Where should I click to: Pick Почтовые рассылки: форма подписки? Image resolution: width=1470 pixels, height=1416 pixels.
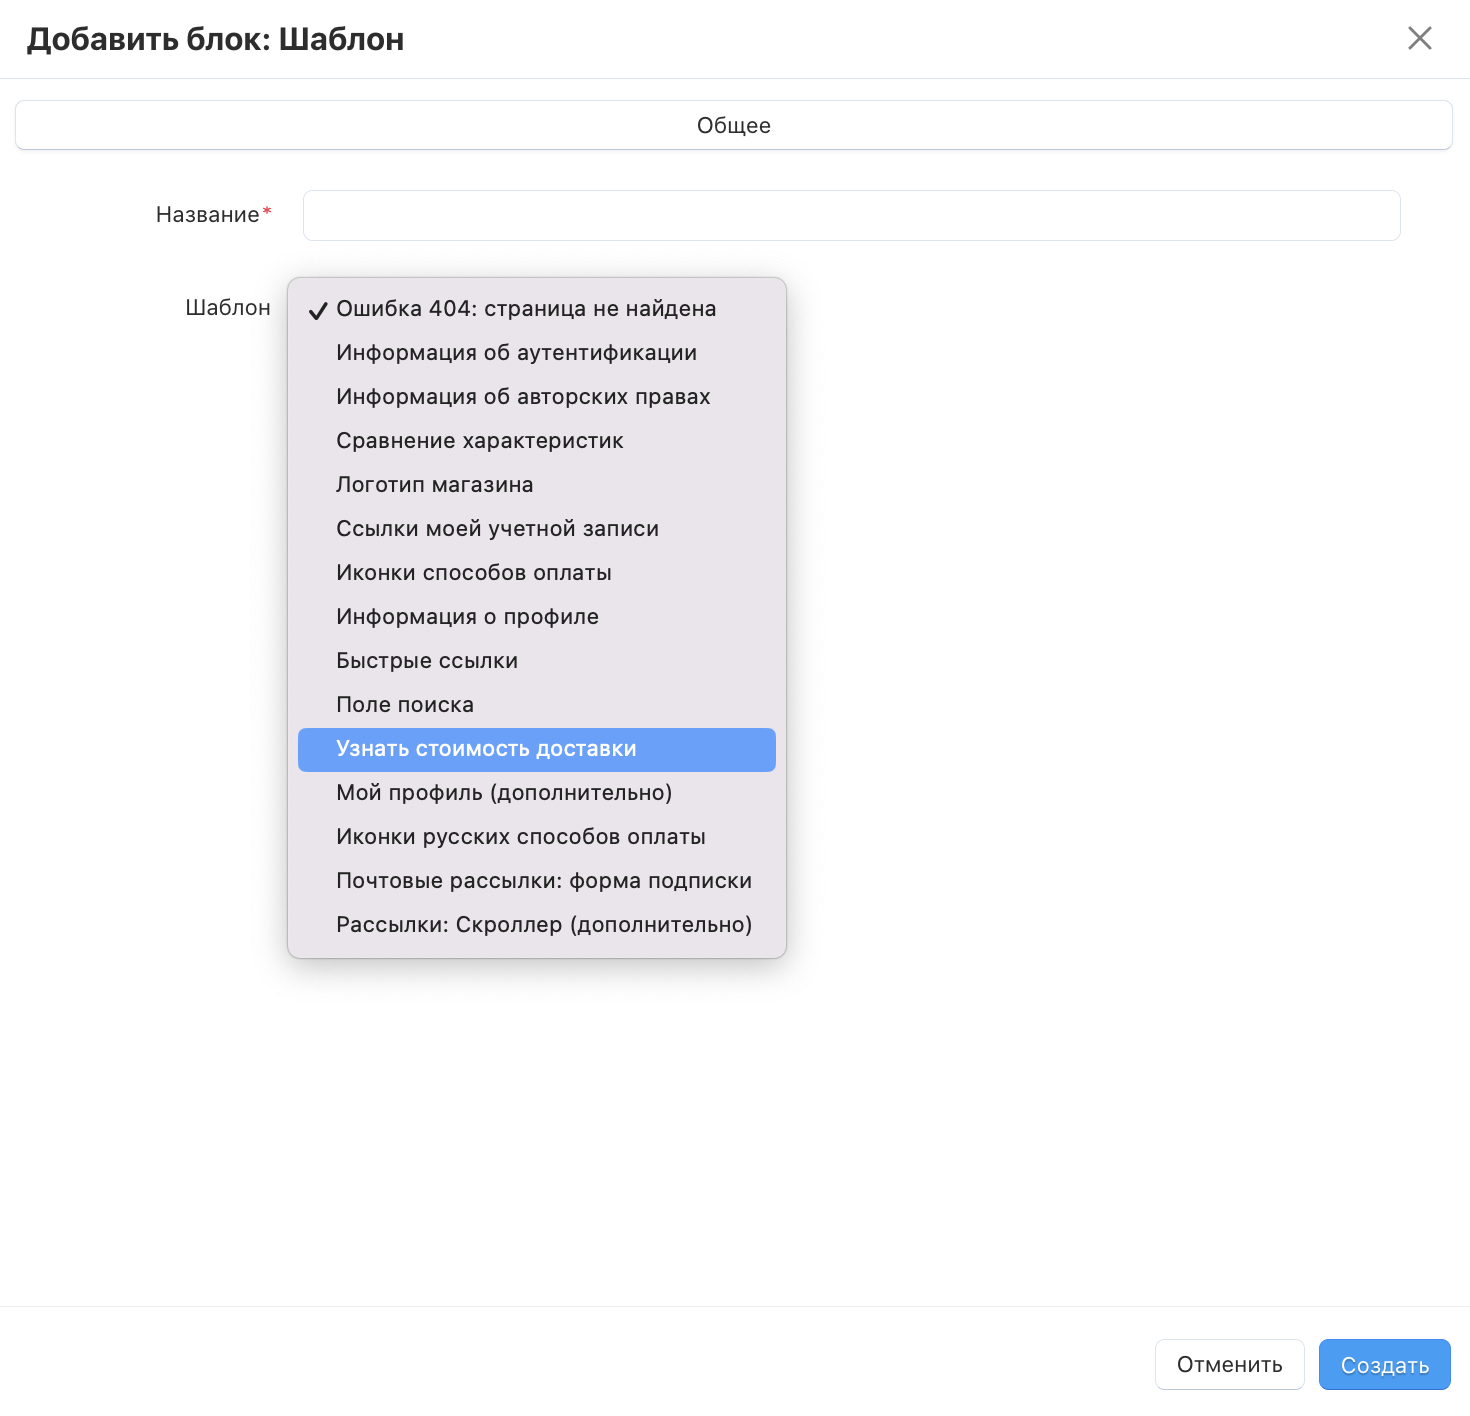(x=544, y=881)
